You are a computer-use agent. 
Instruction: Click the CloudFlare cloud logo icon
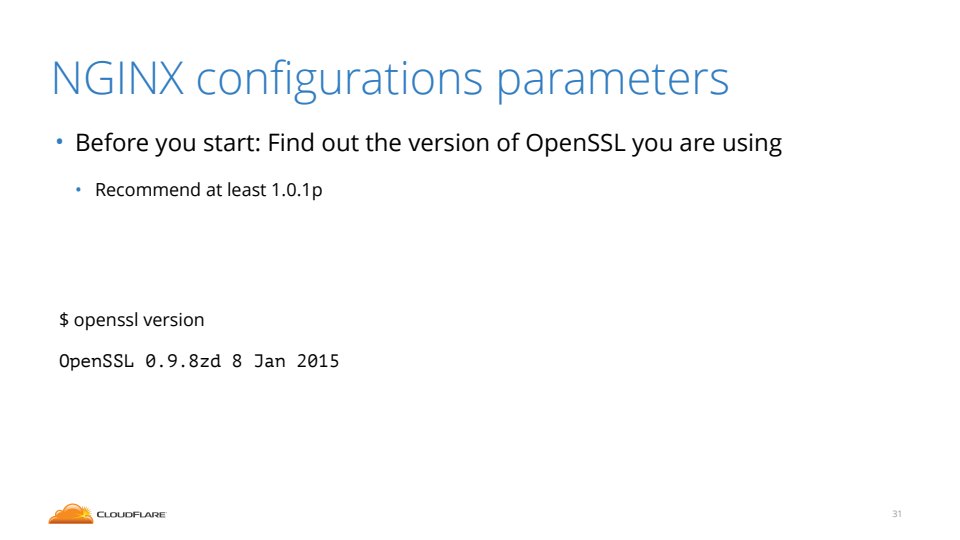pyautogui.click(x=69, y=513)
